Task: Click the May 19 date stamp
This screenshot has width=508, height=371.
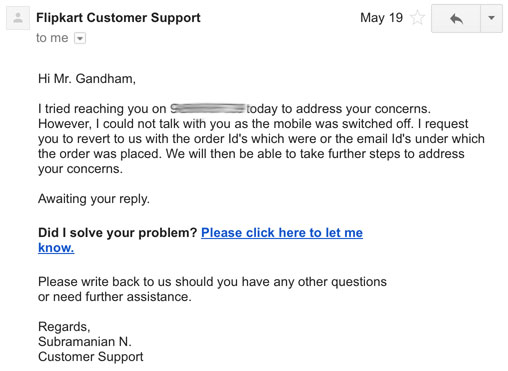Action: click(382, 18)
